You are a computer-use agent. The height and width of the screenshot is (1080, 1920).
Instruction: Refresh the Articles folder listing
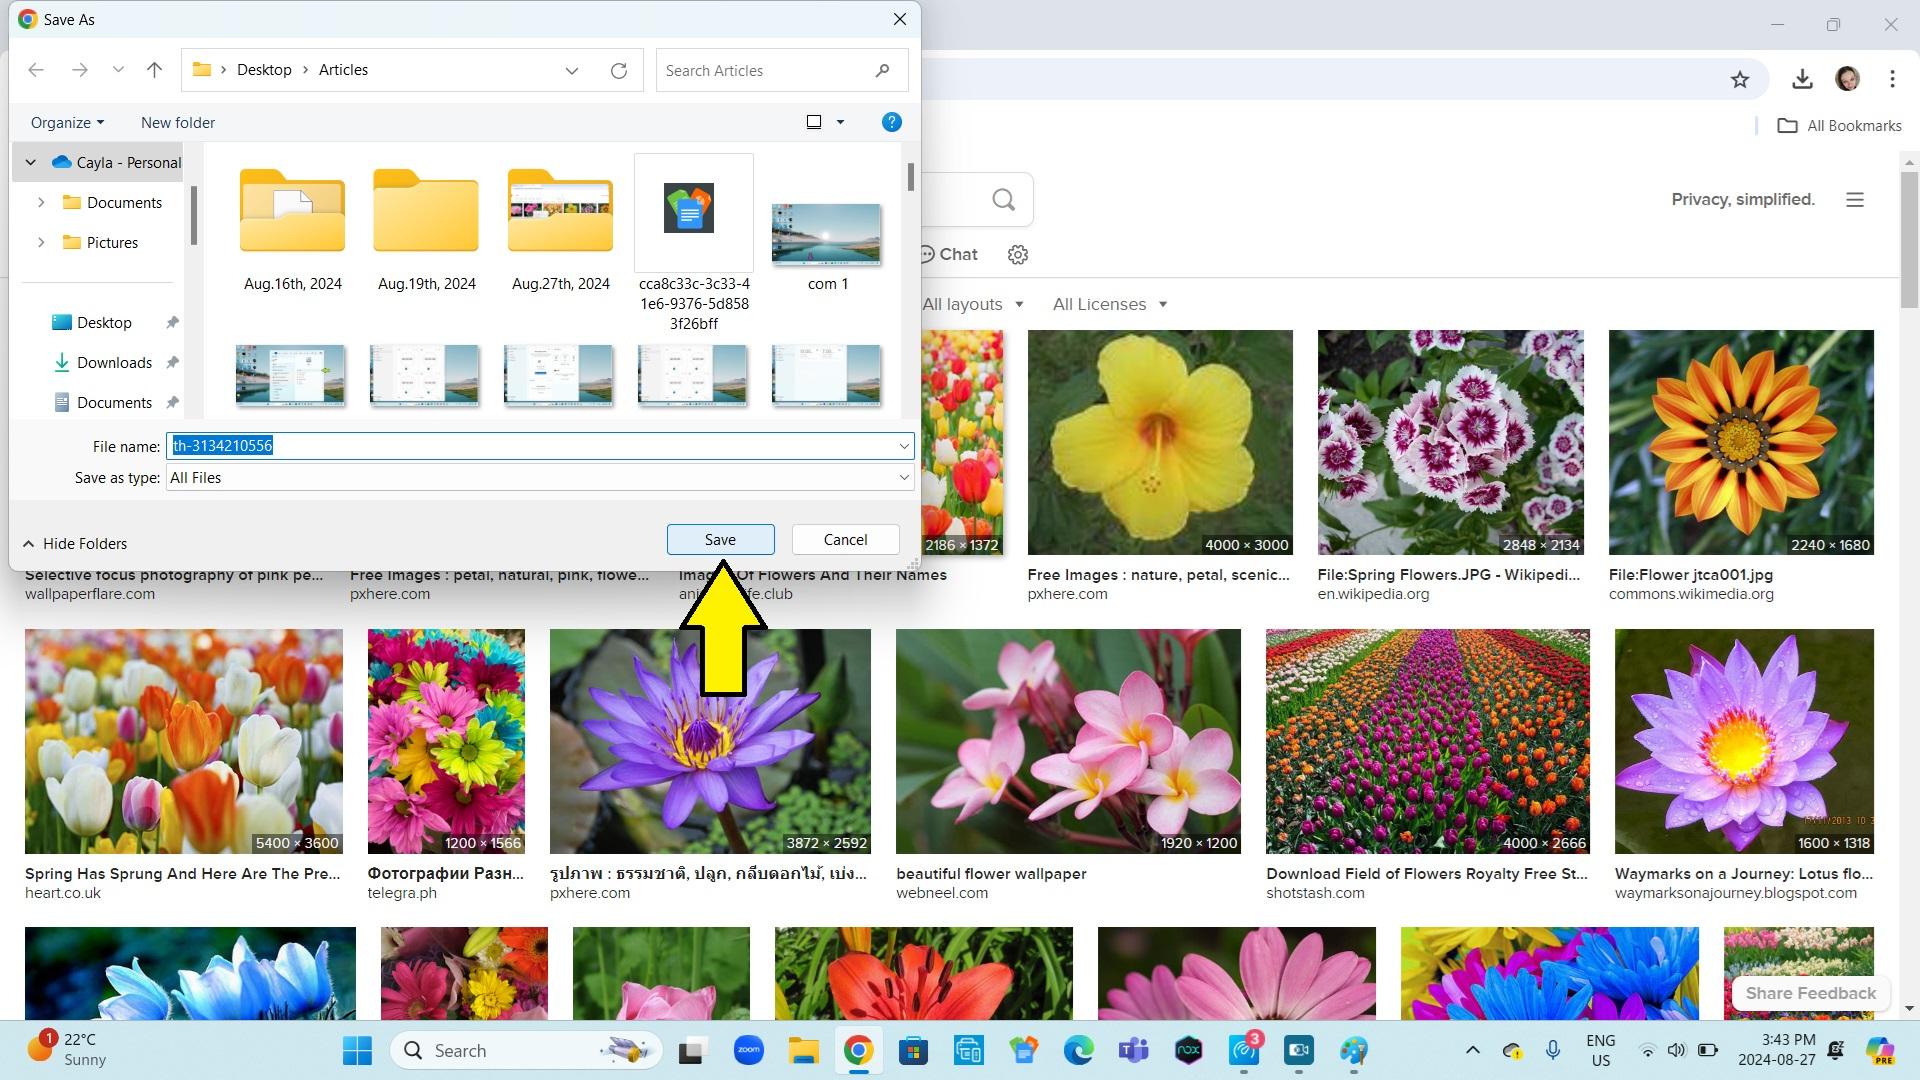click(x=619, y=70)
